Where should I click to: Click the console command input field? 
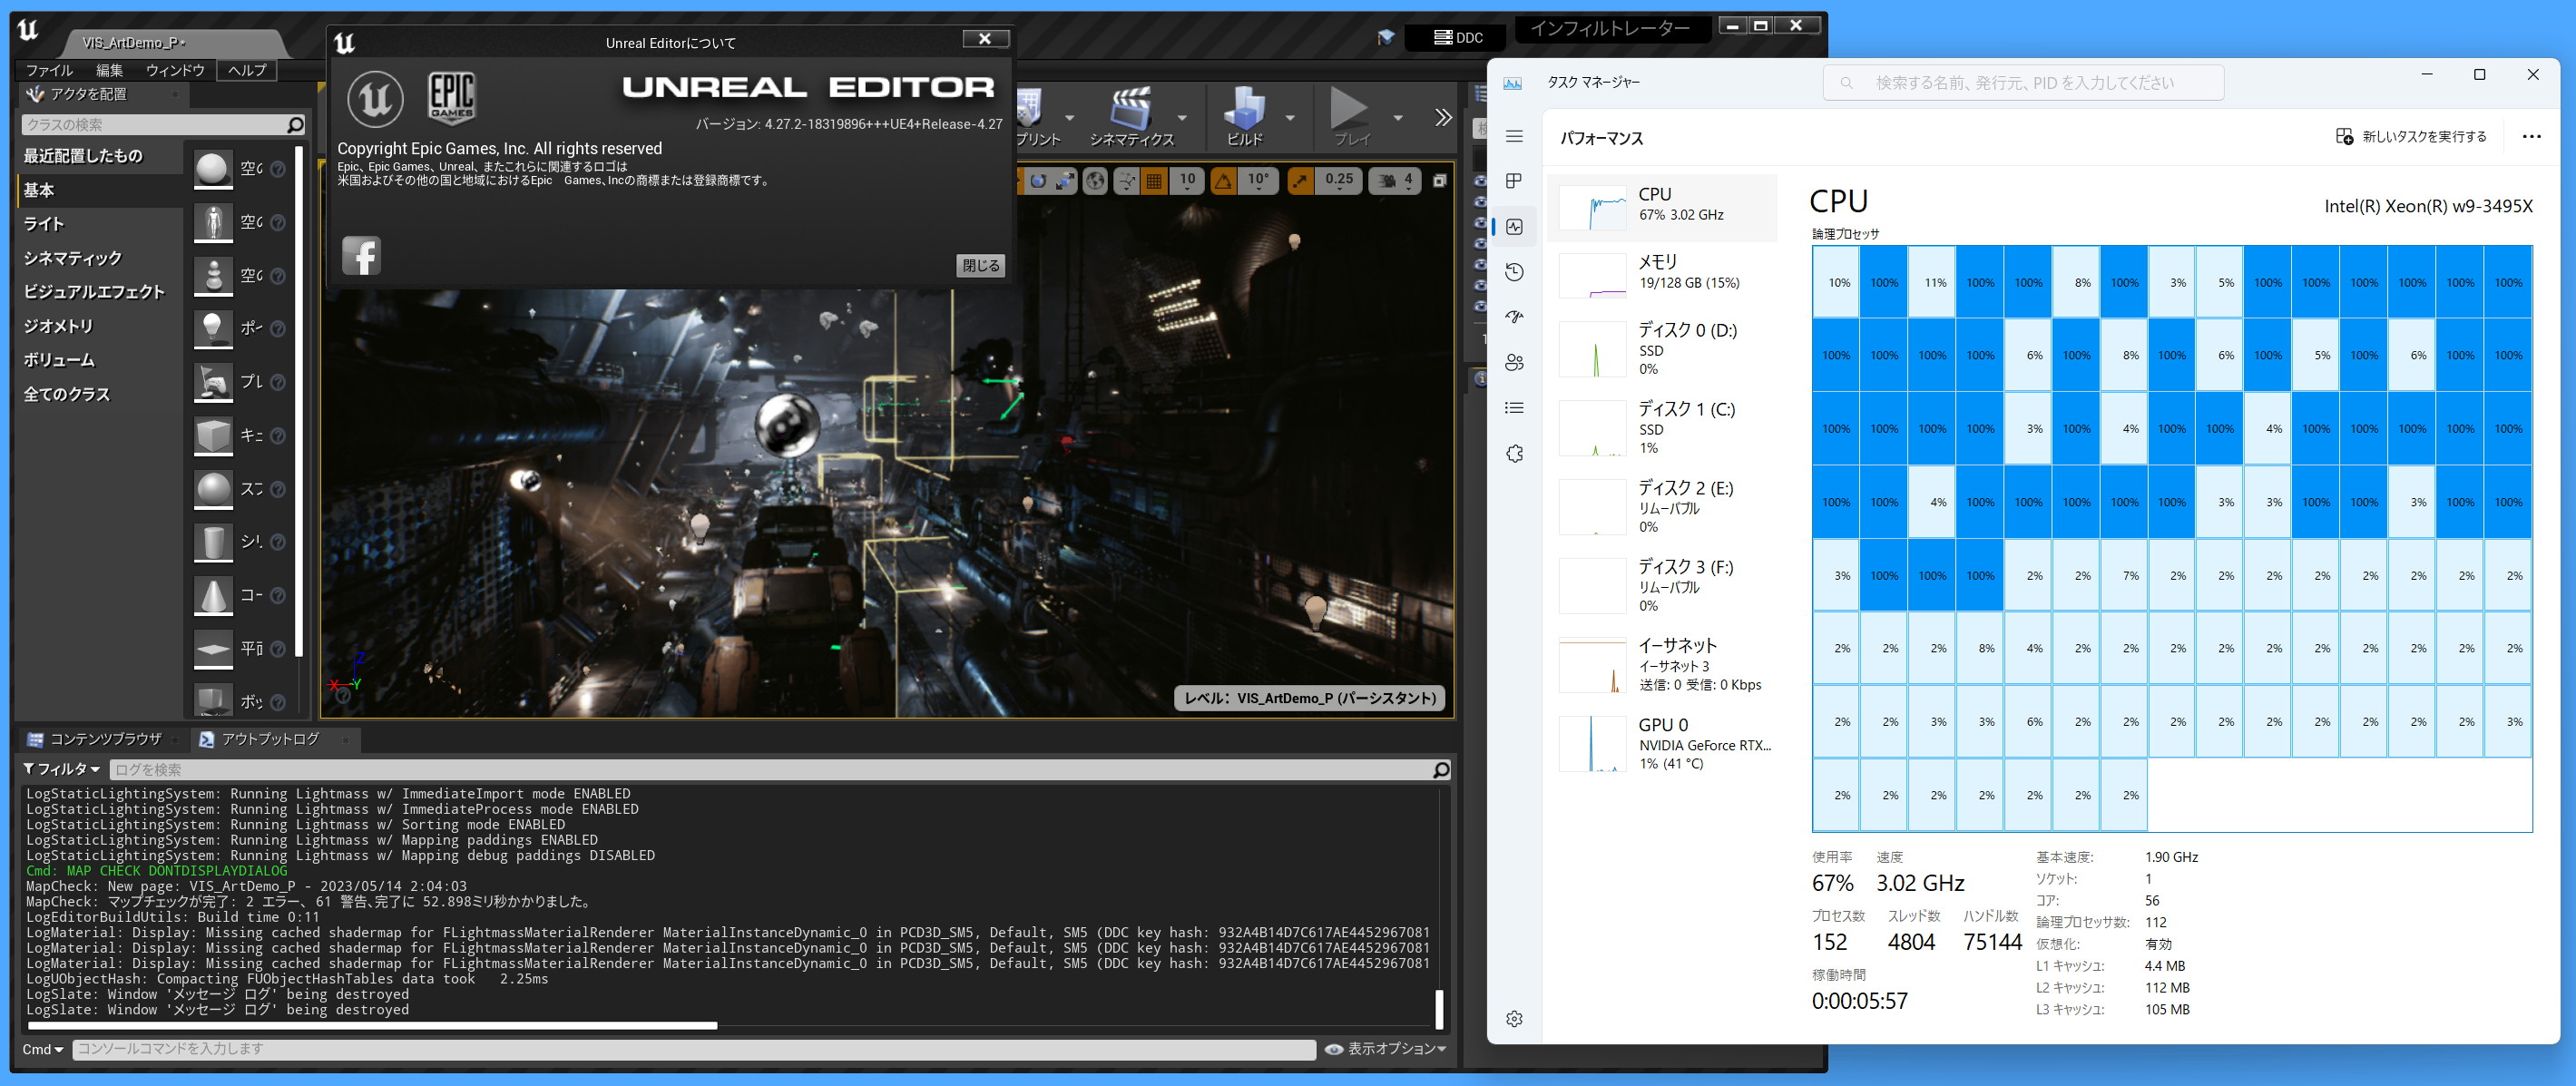tap(694, 1049)
